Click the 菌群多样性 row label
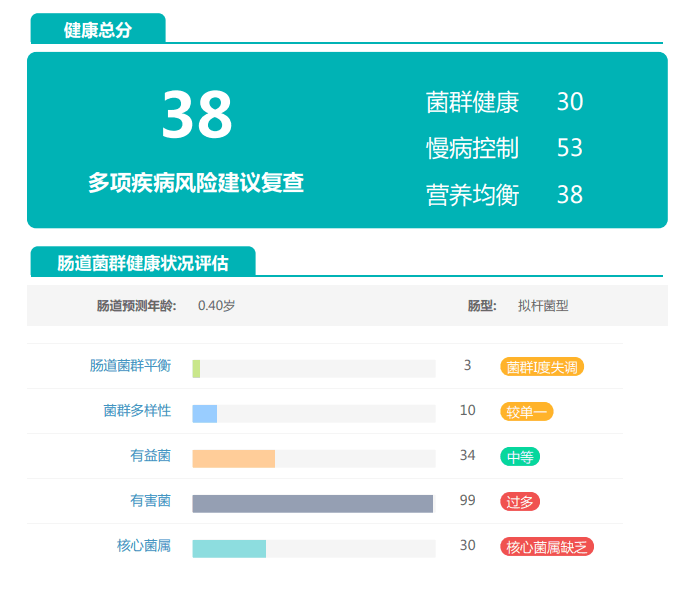This screenshot has height=598, width=697. [137, 411]
